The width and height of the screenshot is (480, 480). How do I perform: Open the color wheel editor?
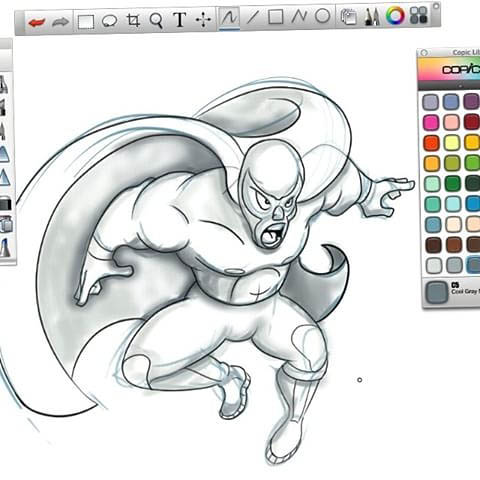point(395,15)
